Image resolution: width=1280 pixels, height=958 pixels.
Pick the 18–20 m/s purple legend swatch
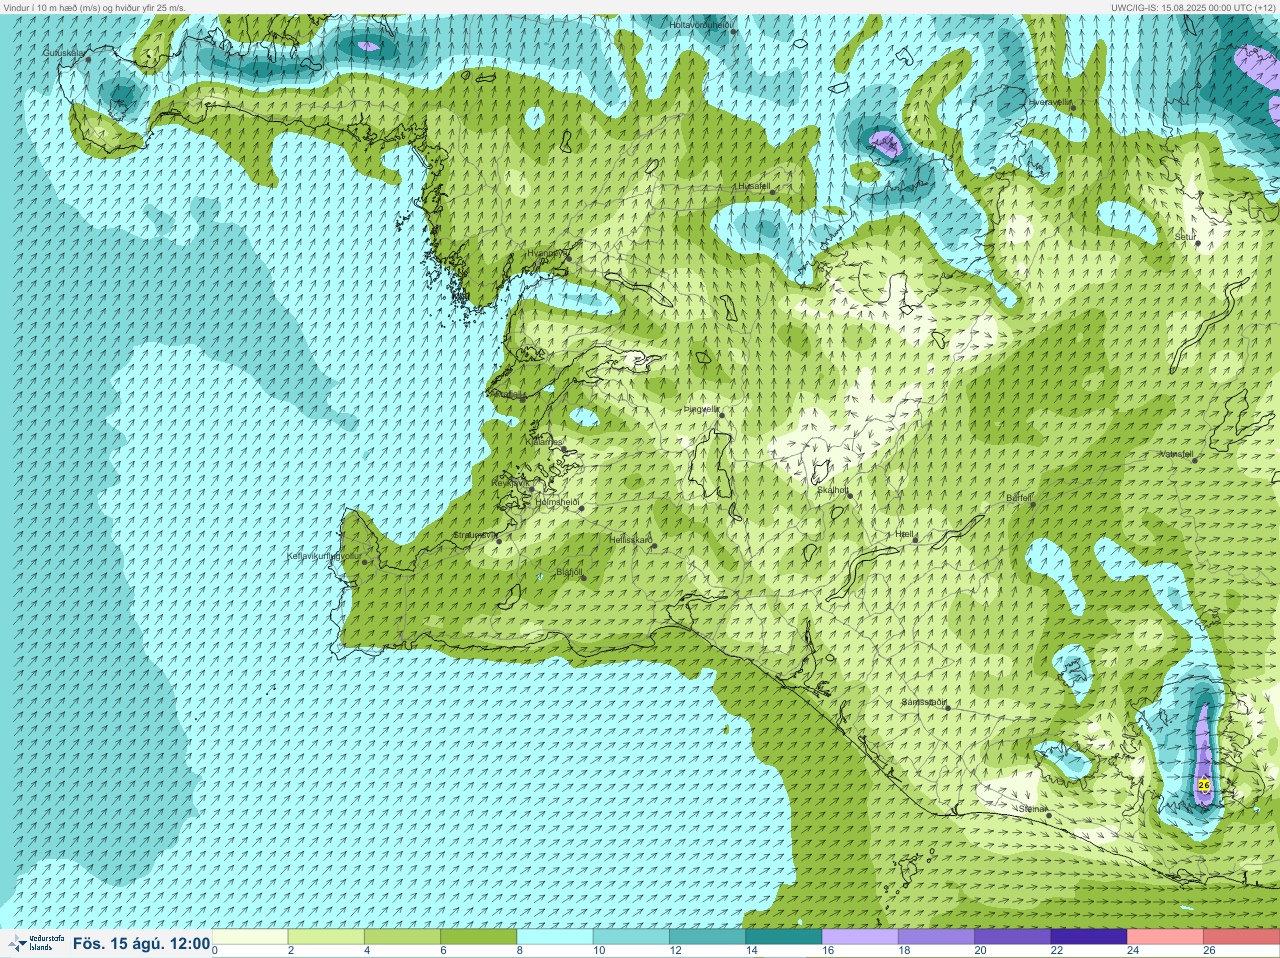pos(936,937)
